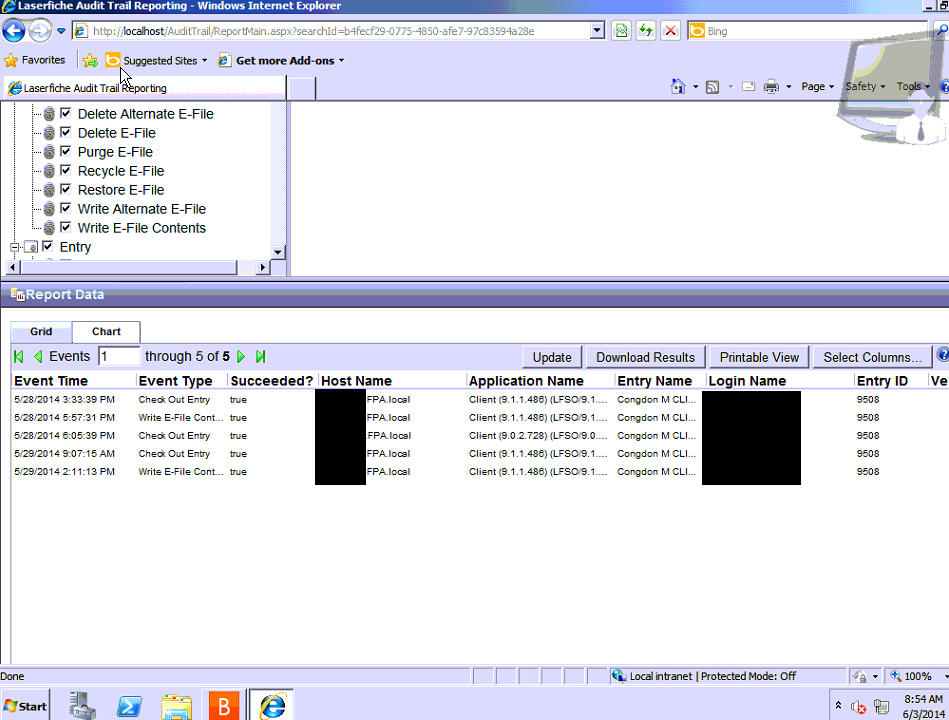Collapse the Entry tree node
The width and height of the screenshot is (949, 720).
15,247
